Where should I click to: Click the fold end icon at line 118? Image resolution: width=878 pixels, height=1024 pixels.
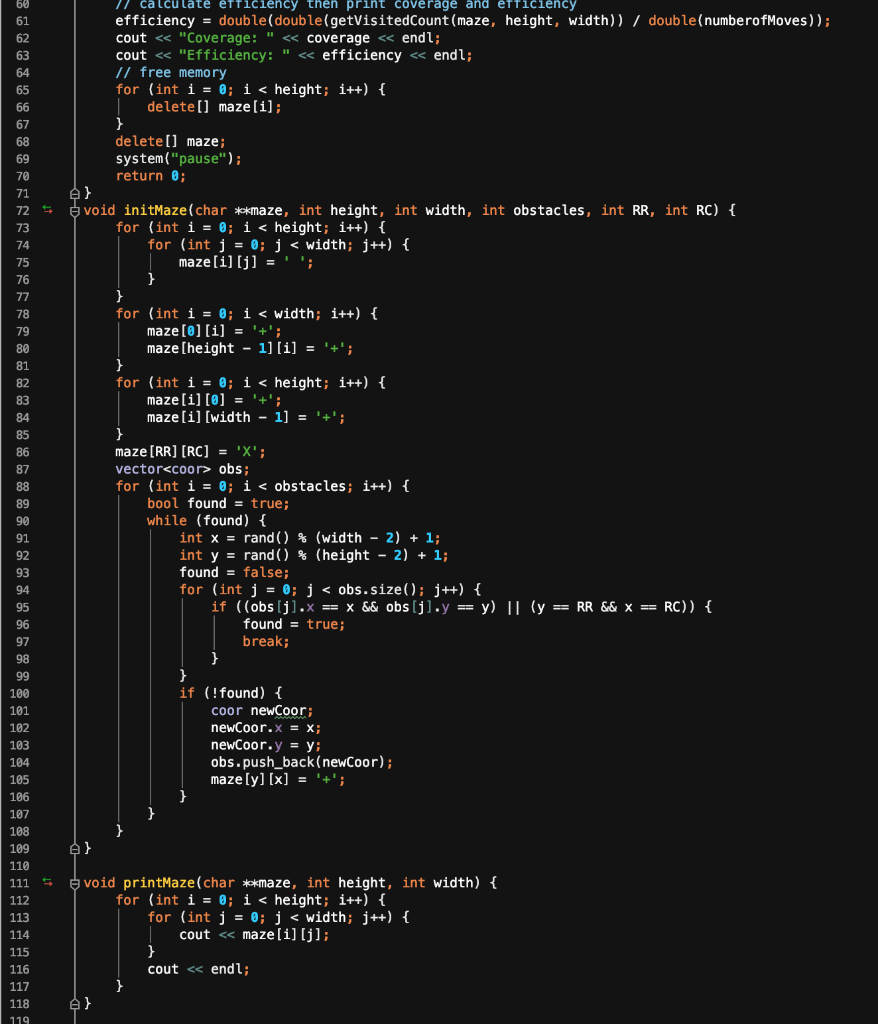pos(74,1003)
